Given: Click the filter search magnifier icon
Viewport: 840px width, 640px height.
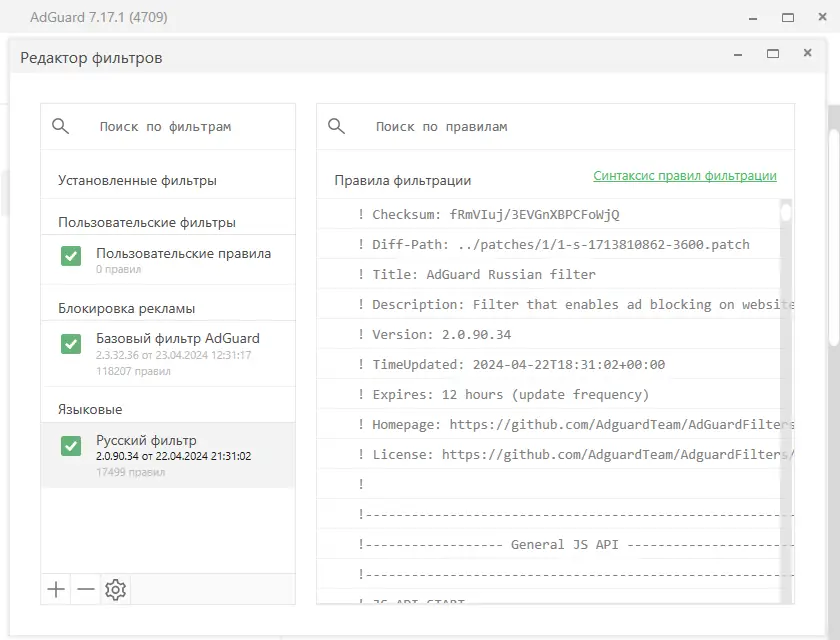Looking at the screenshot, I should point(61,126).
